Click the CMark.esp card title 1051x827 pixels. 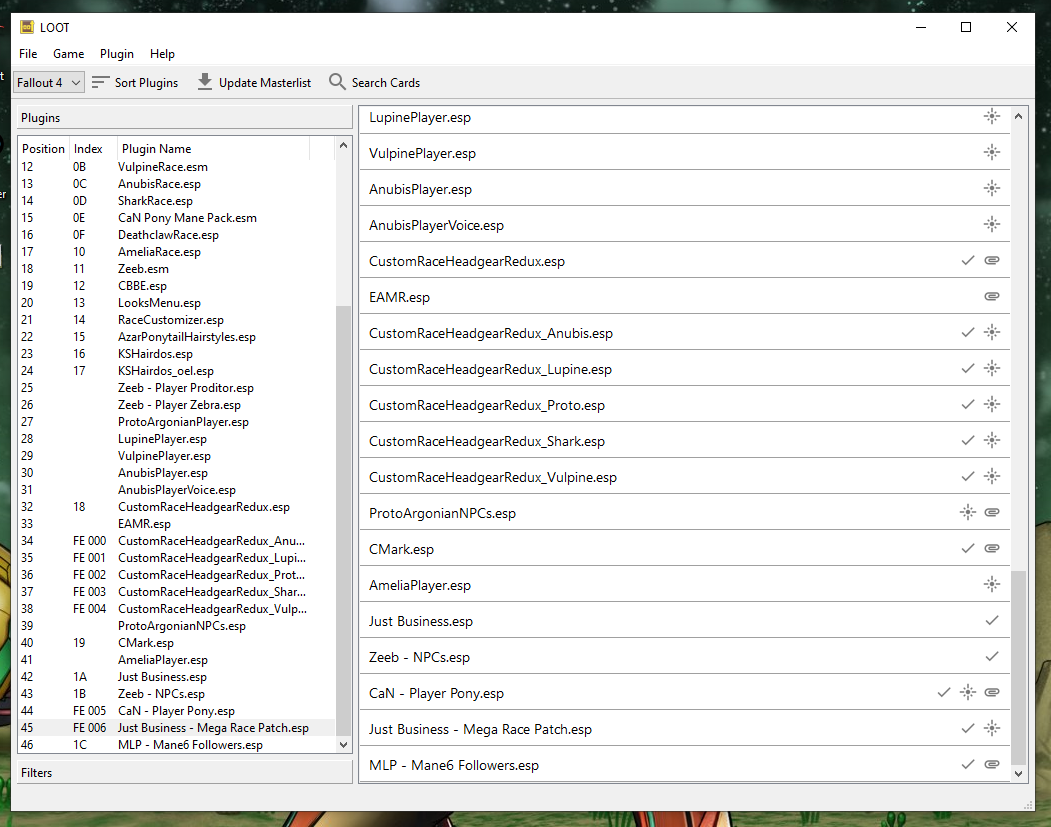401,549
